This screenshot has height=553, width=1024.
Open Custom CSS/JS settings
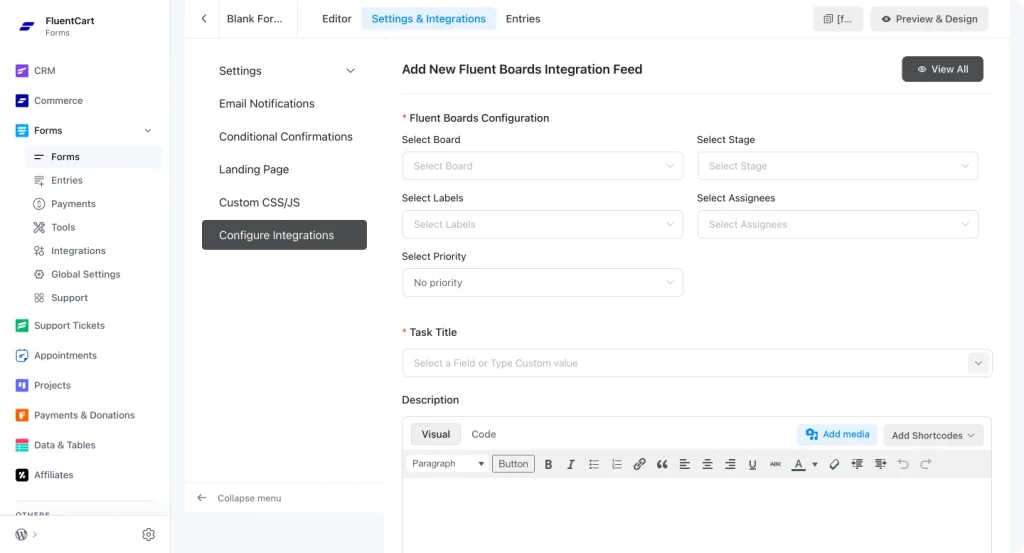259,202
